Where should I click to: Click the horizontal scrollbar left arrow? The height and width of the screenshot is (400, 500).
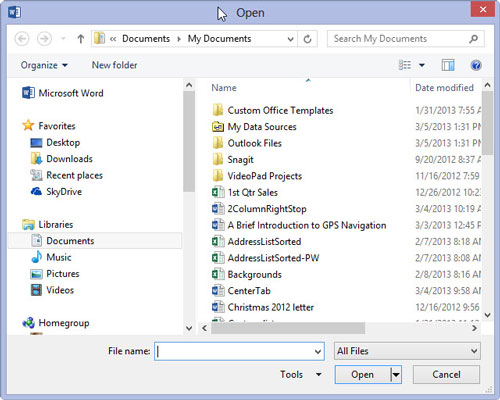tap(204, 328)
